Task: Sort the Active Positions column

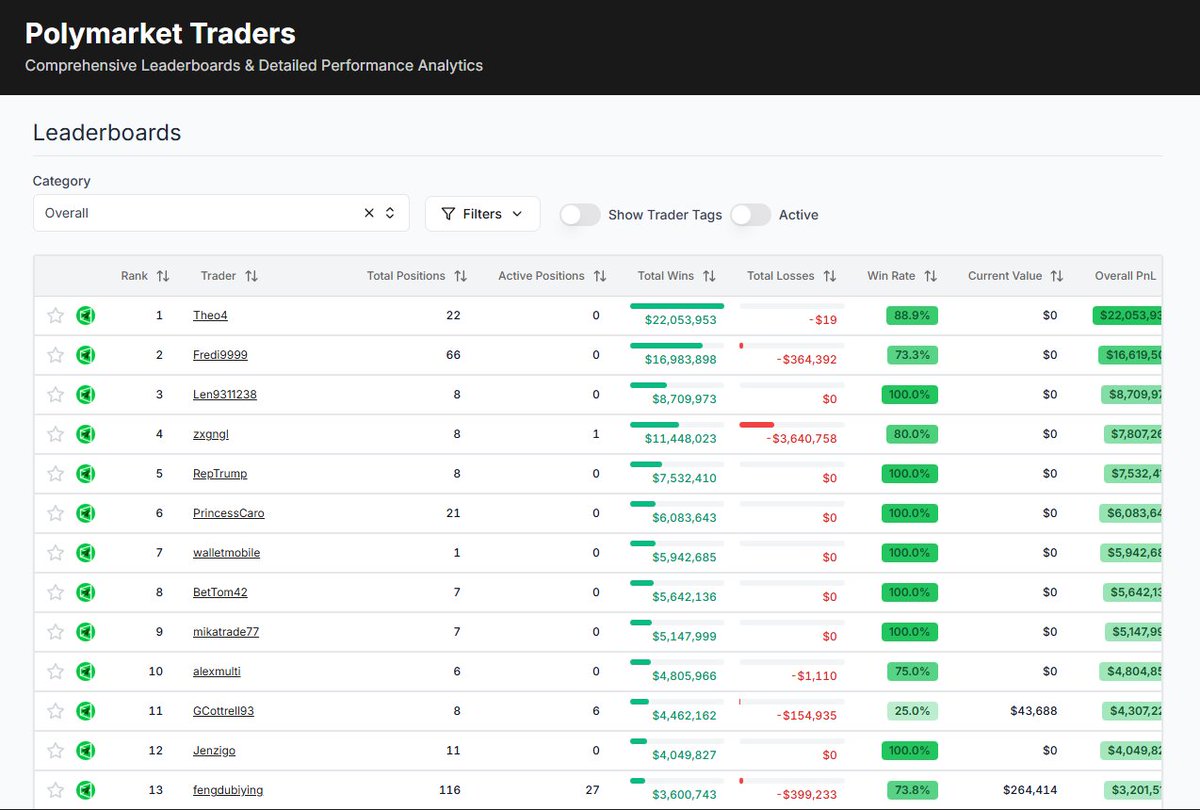Action: (599, 276)
